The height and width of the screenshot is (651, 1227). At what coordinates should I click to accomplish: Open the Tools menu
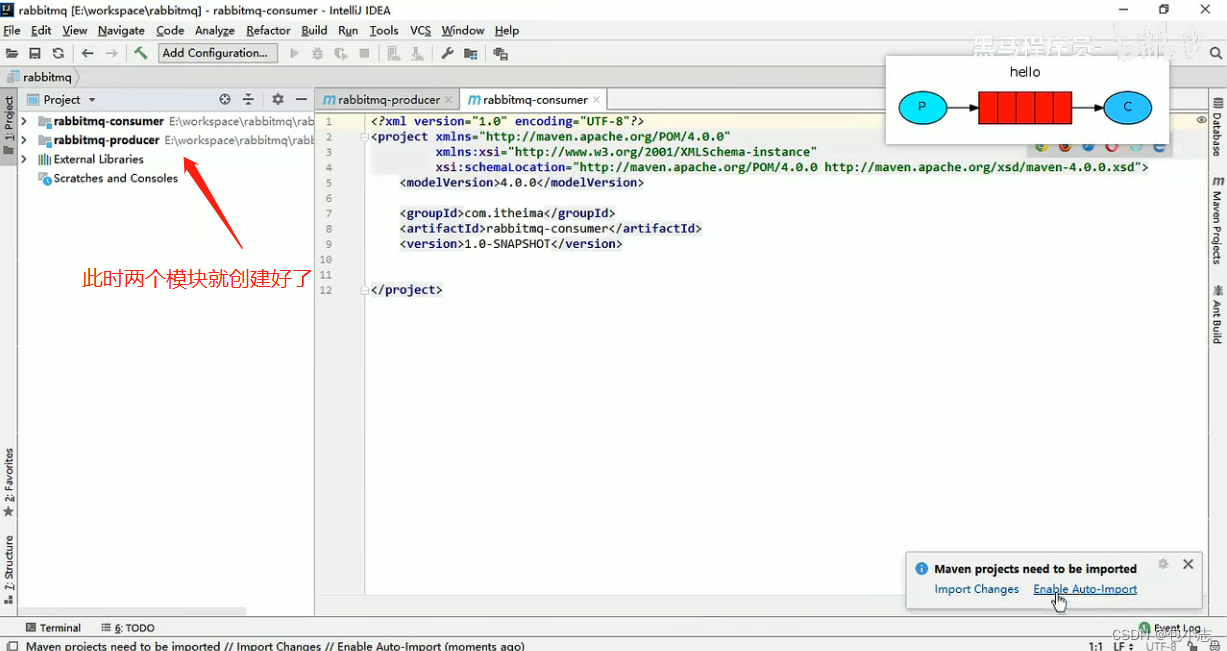coord(384,31)
